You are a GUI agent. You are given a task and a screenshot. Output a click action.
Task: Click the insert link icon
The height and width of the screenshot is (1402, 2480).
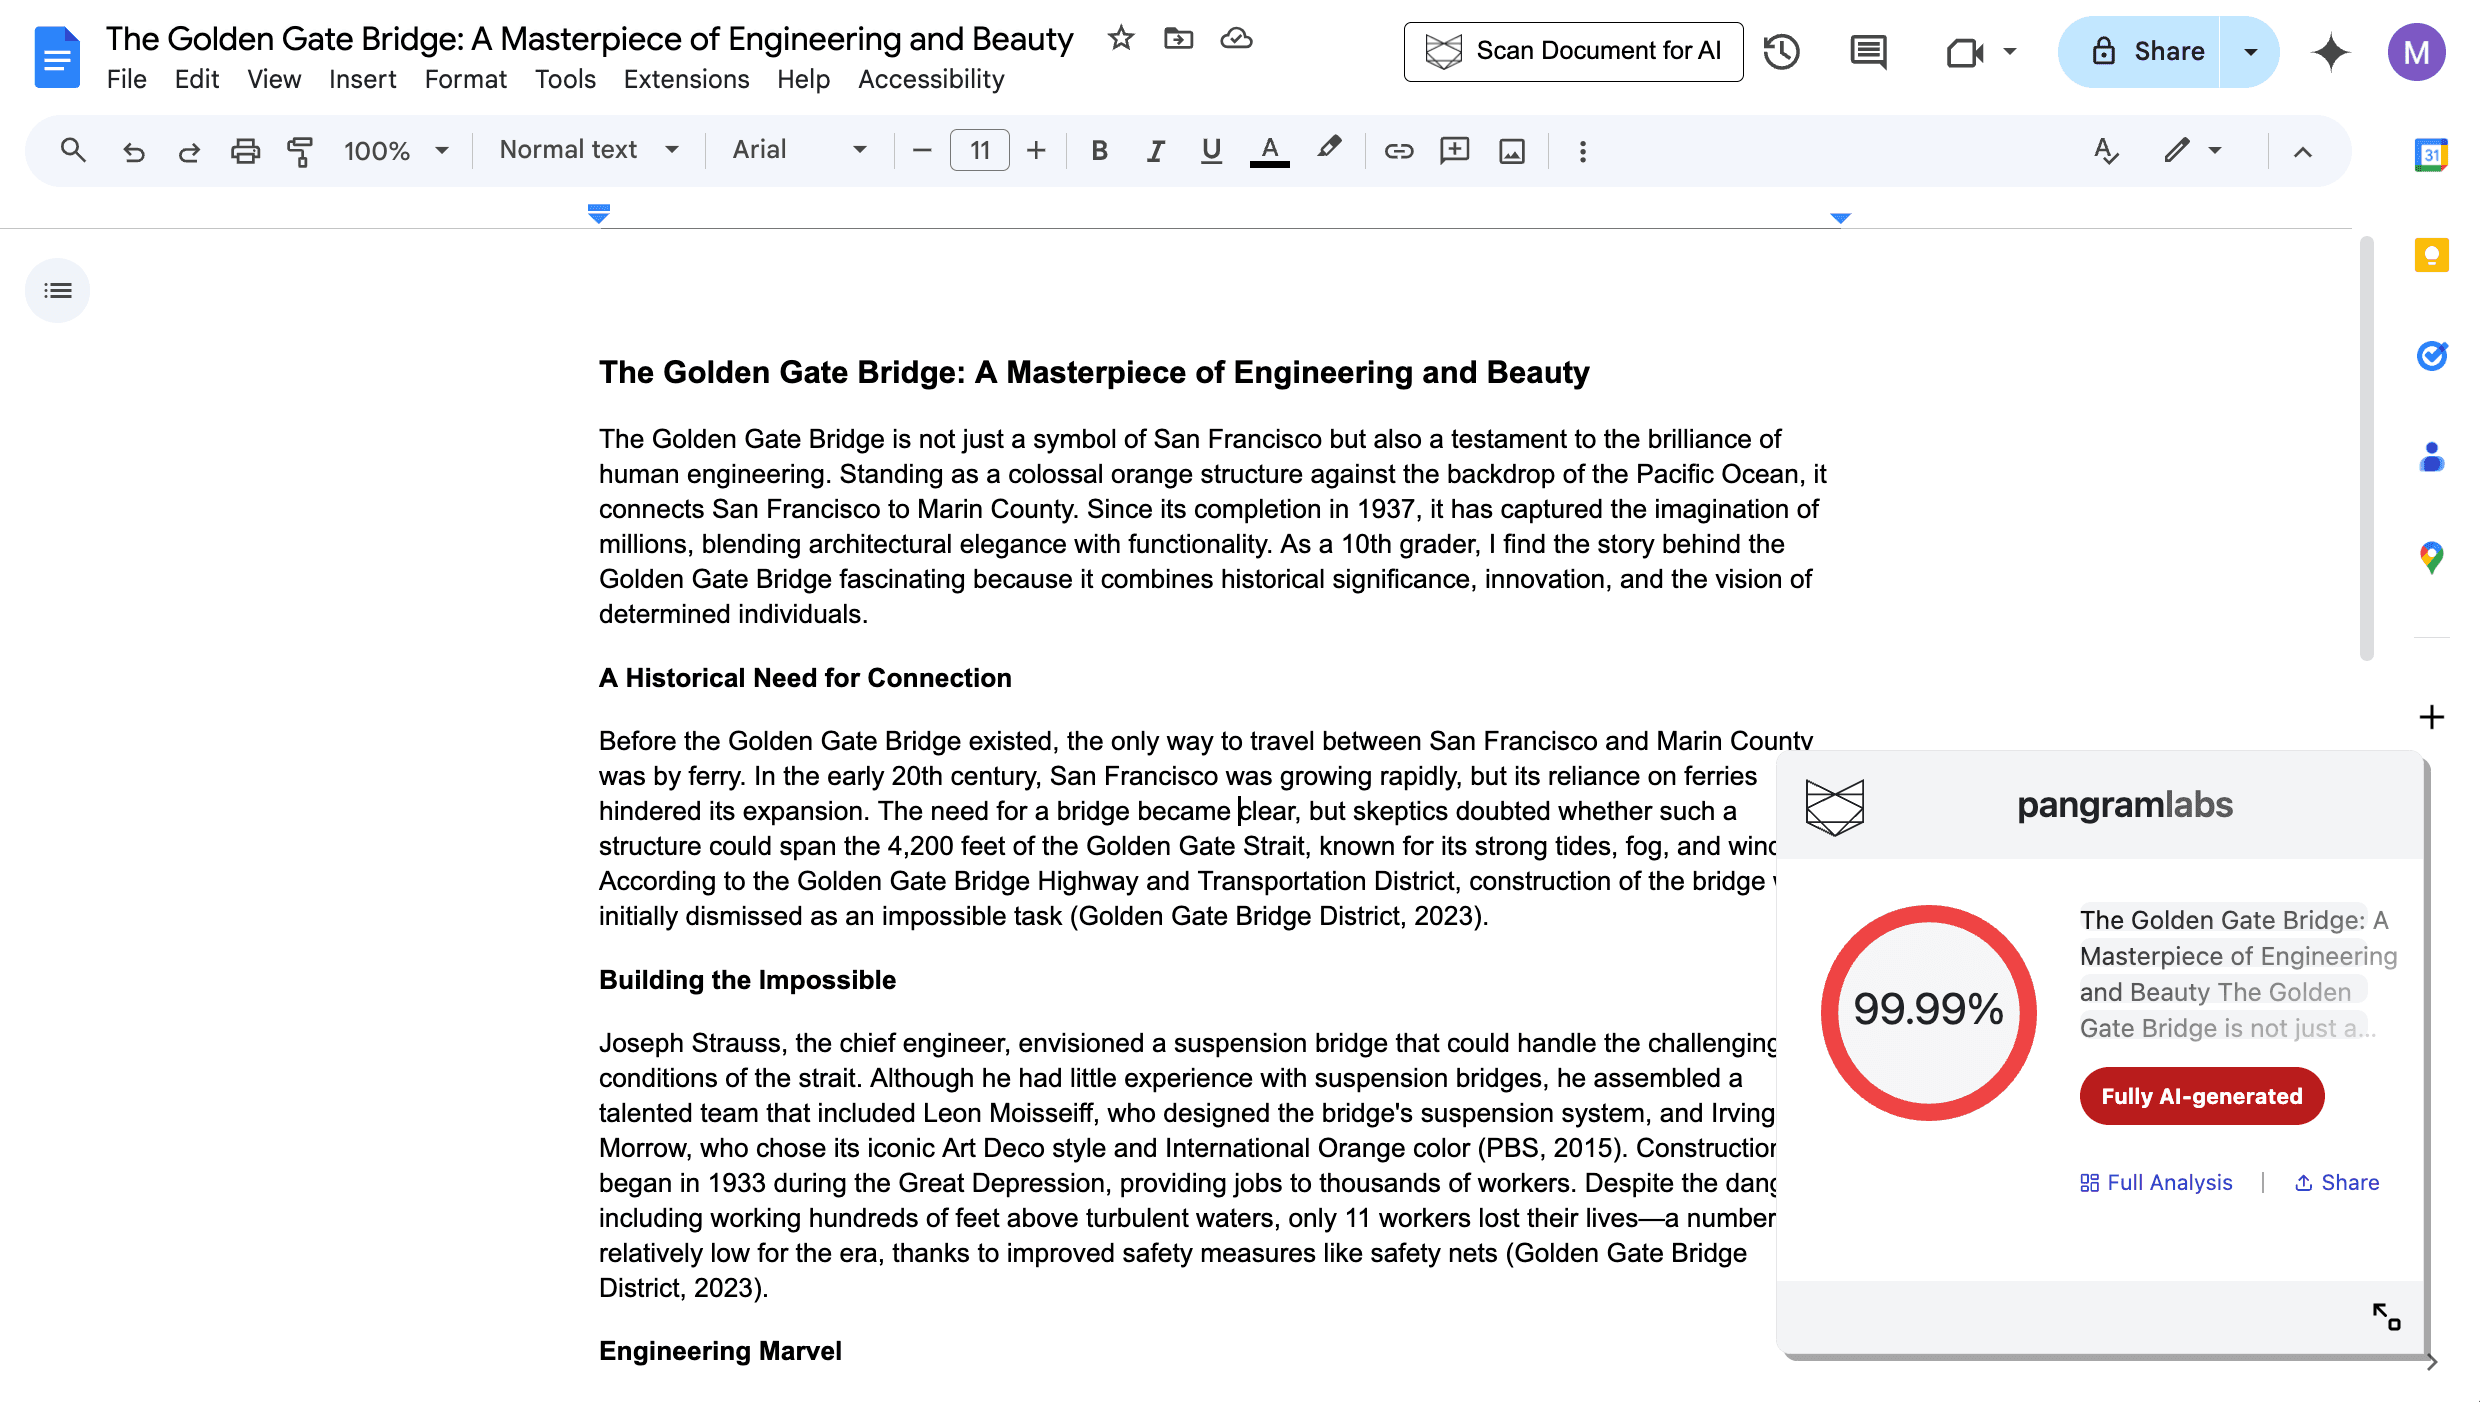click(x=1398, y=151)
